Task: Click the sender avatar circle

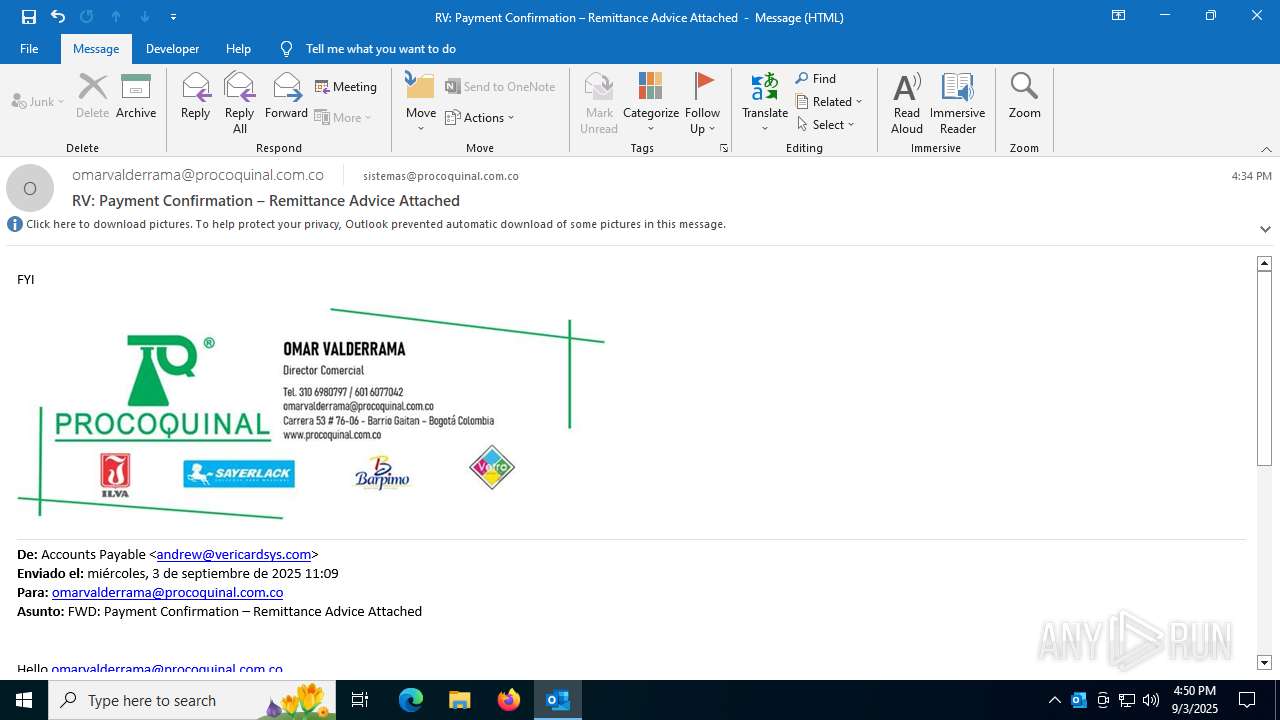Action: 30,188
